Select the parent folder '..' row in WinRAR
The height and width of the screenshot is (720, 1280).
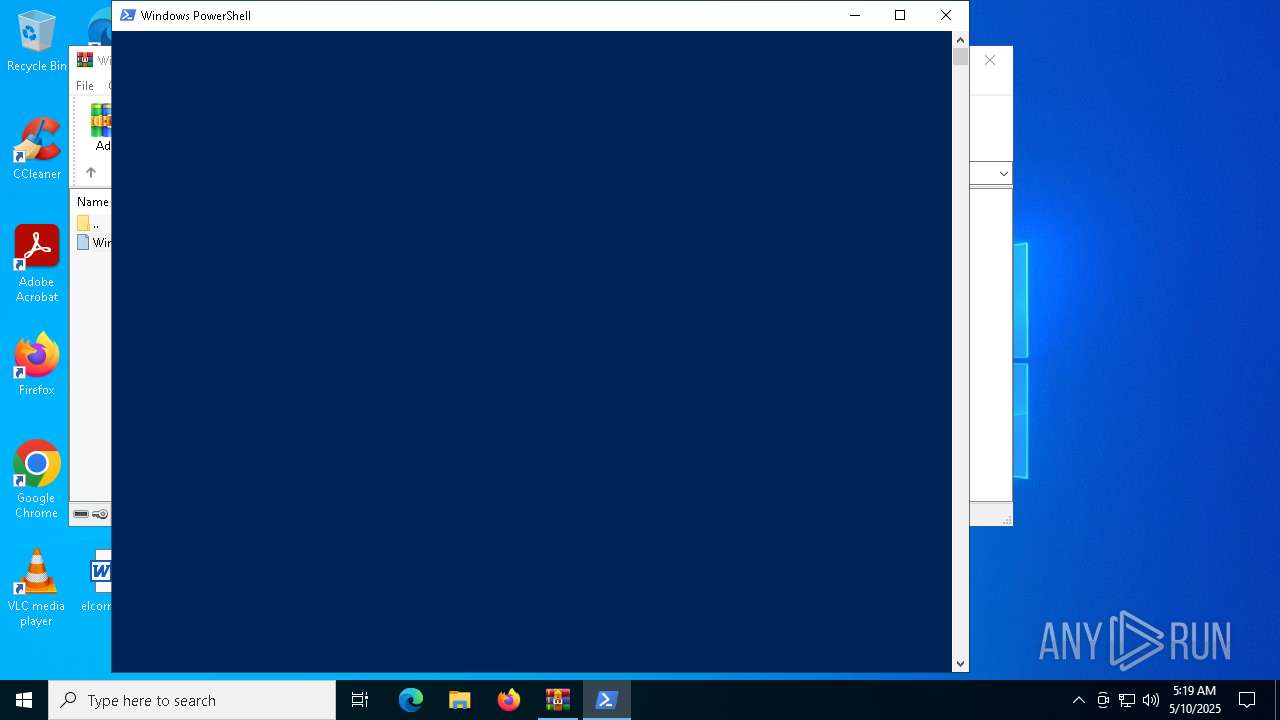tap(93, 224)
